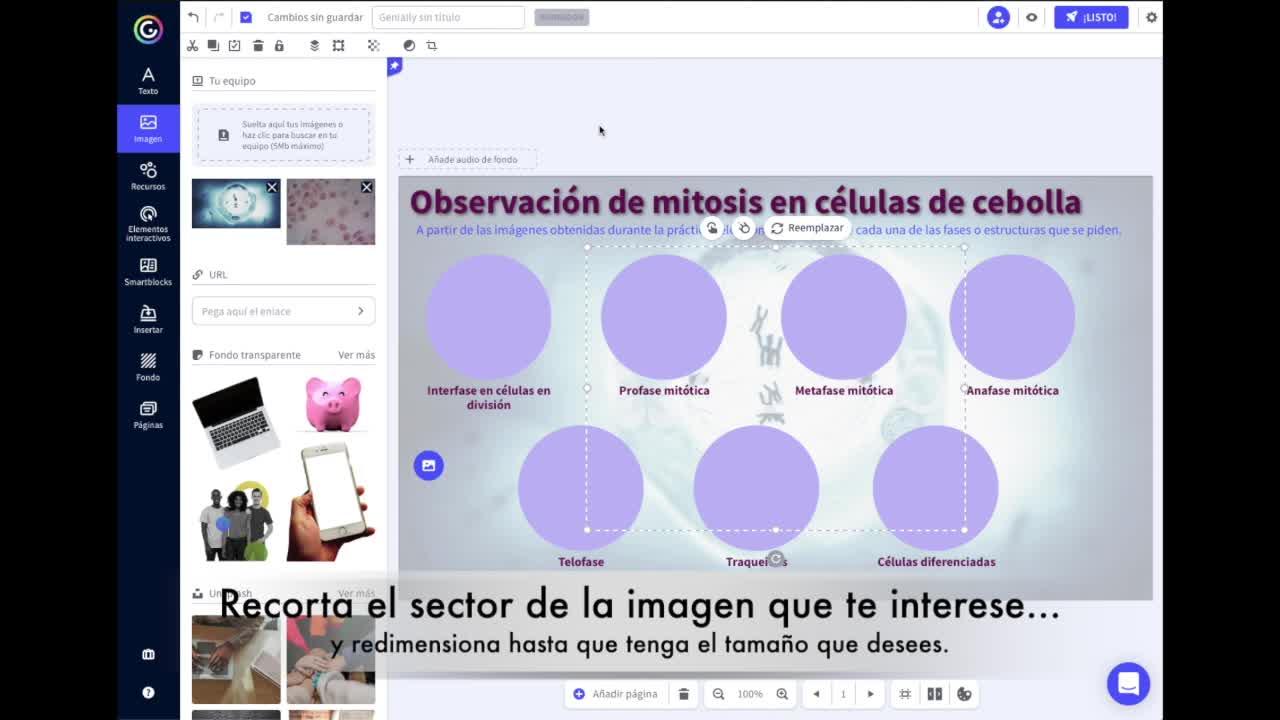This screenshot has height=720, width=1280.
Task: Click the Genially logo icon
Action: (148, 29)
